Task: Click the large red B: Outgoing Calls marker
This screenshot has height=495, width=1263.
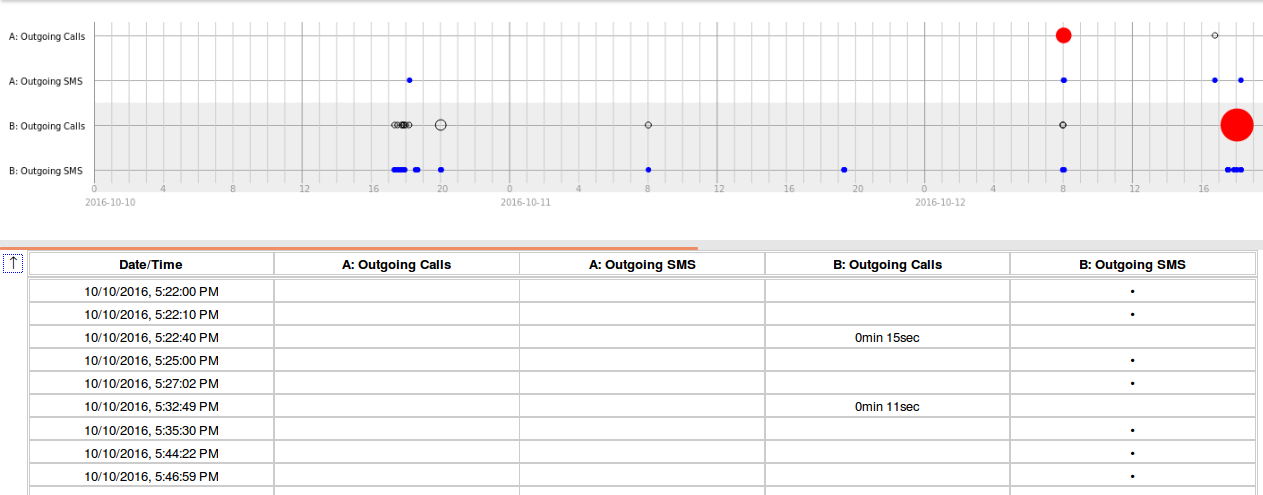Action: [x=1237, y=125]
